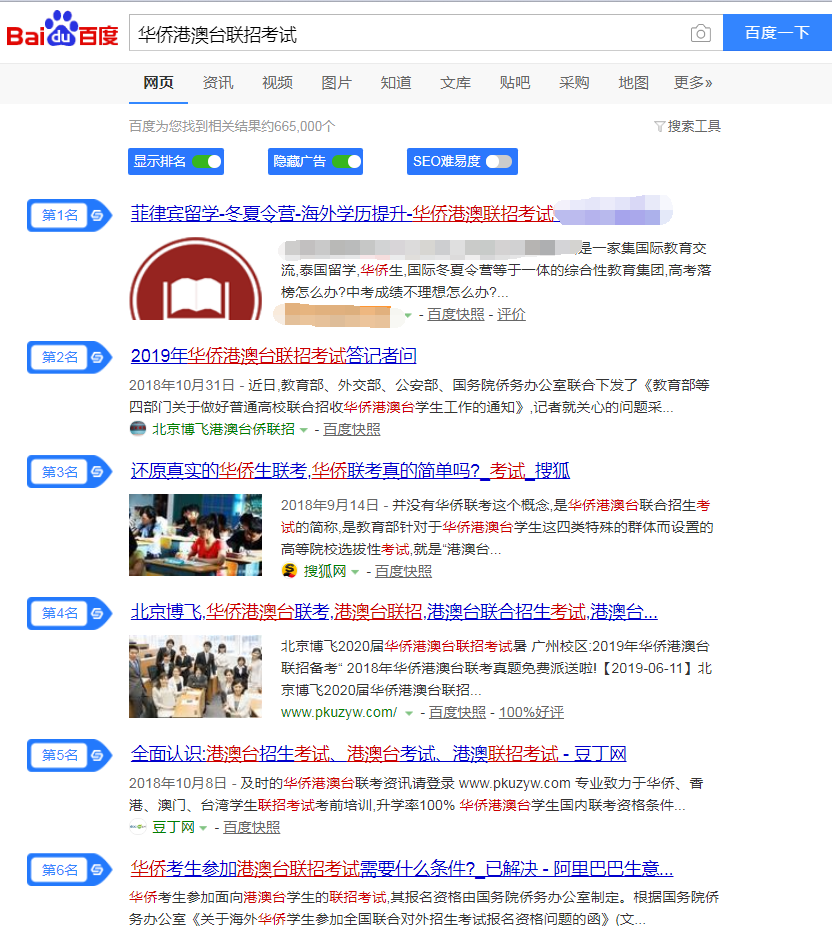Switch to the 视频 tab
This screenshot has width=832, height=926.
click(x=277, y=83)
